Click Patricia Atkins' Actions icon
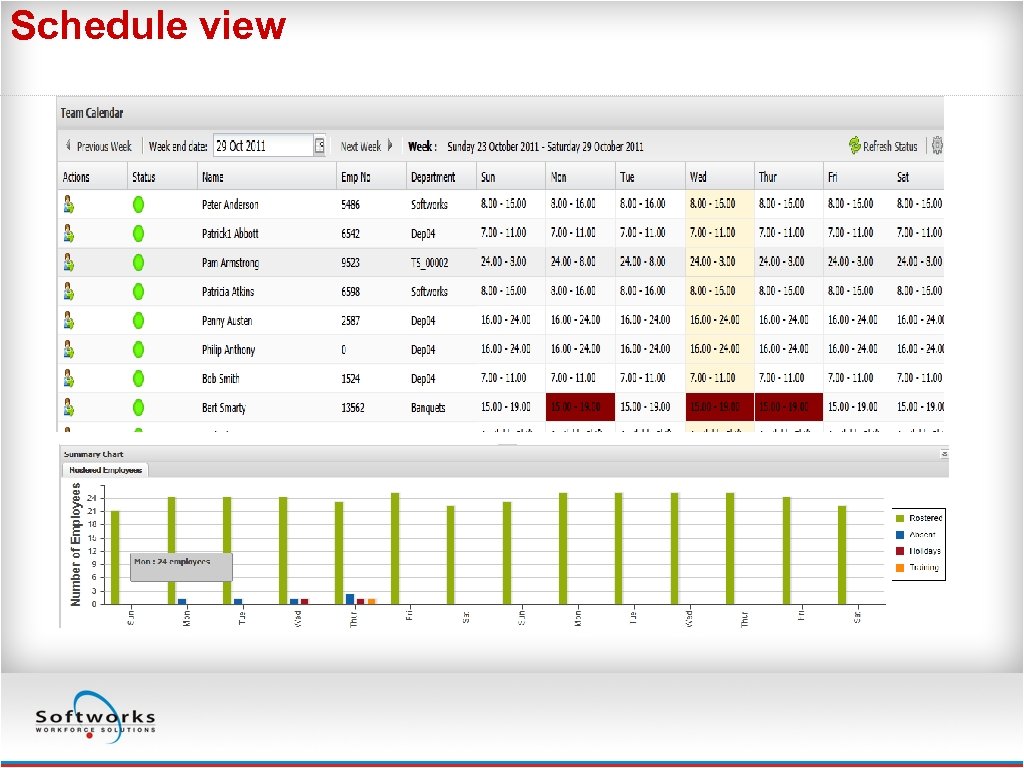The width and height of the screenshot is (1024, 768). coord(68,291)
